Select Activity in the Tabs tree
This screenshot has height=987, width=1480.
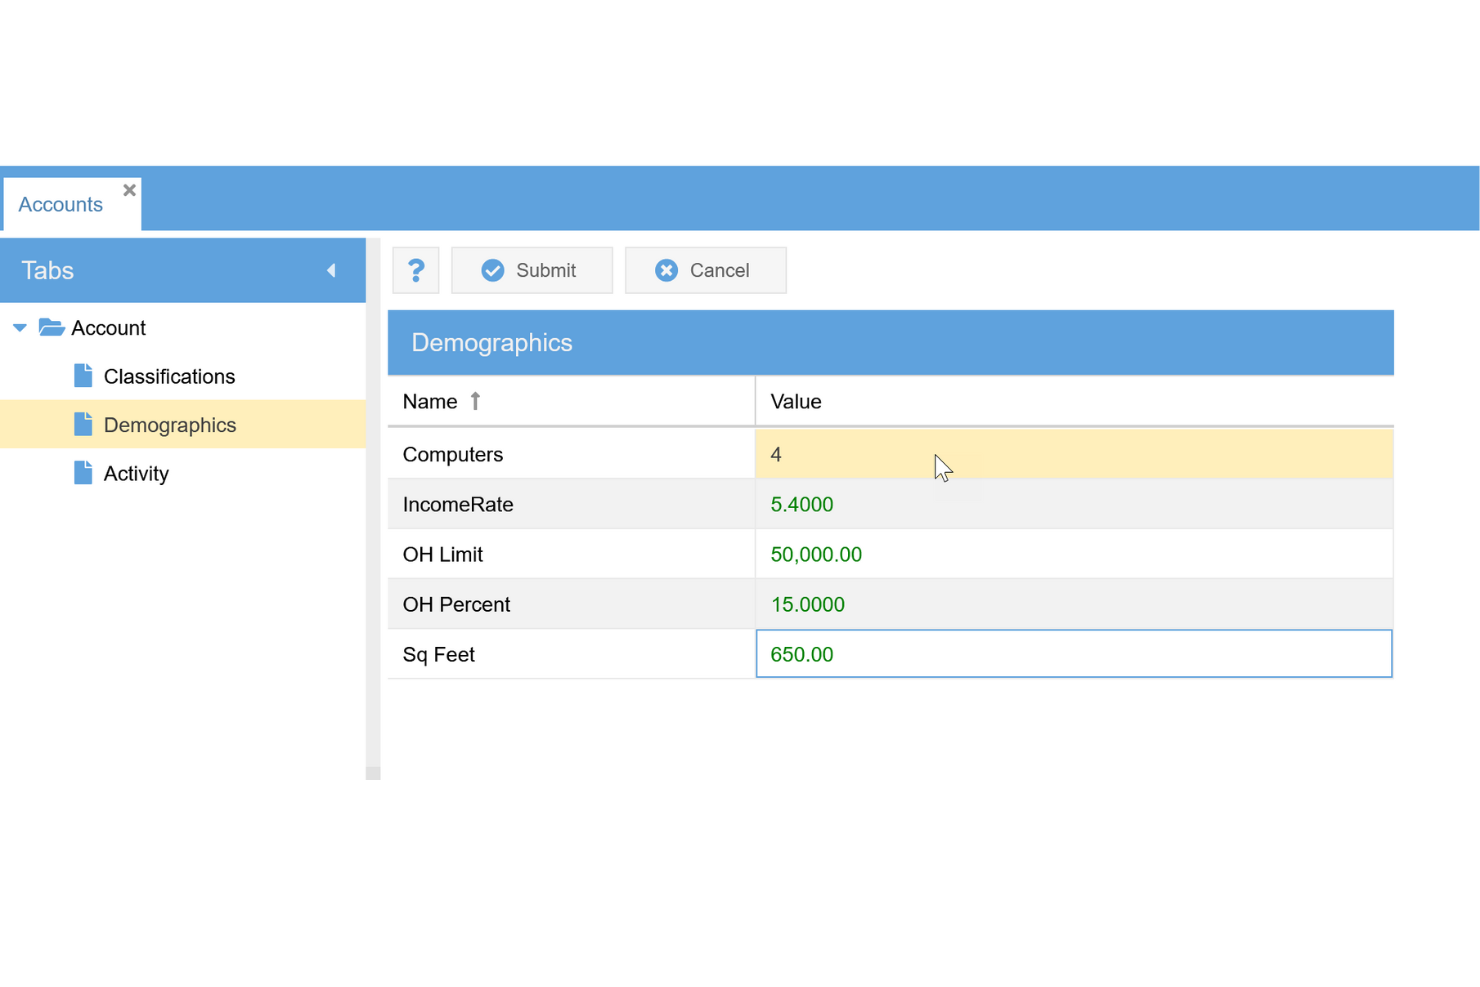coord(135,472)
